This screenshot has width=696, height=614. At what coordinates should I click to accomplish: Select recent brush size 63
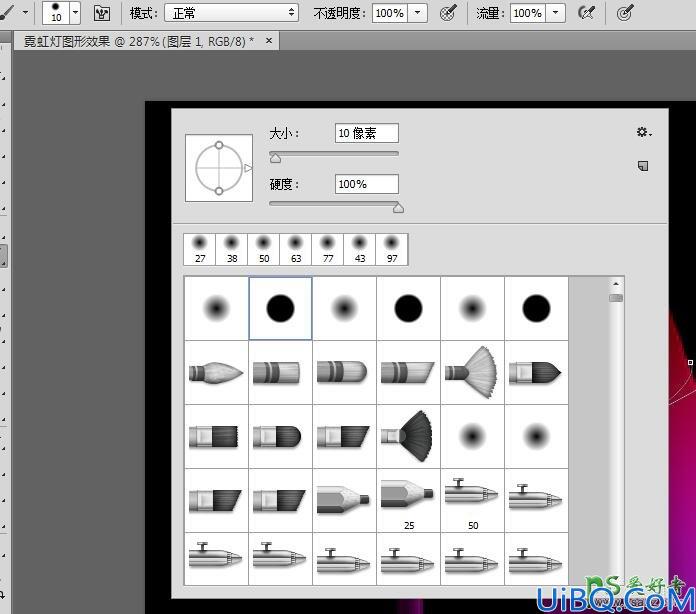[296, 250]
